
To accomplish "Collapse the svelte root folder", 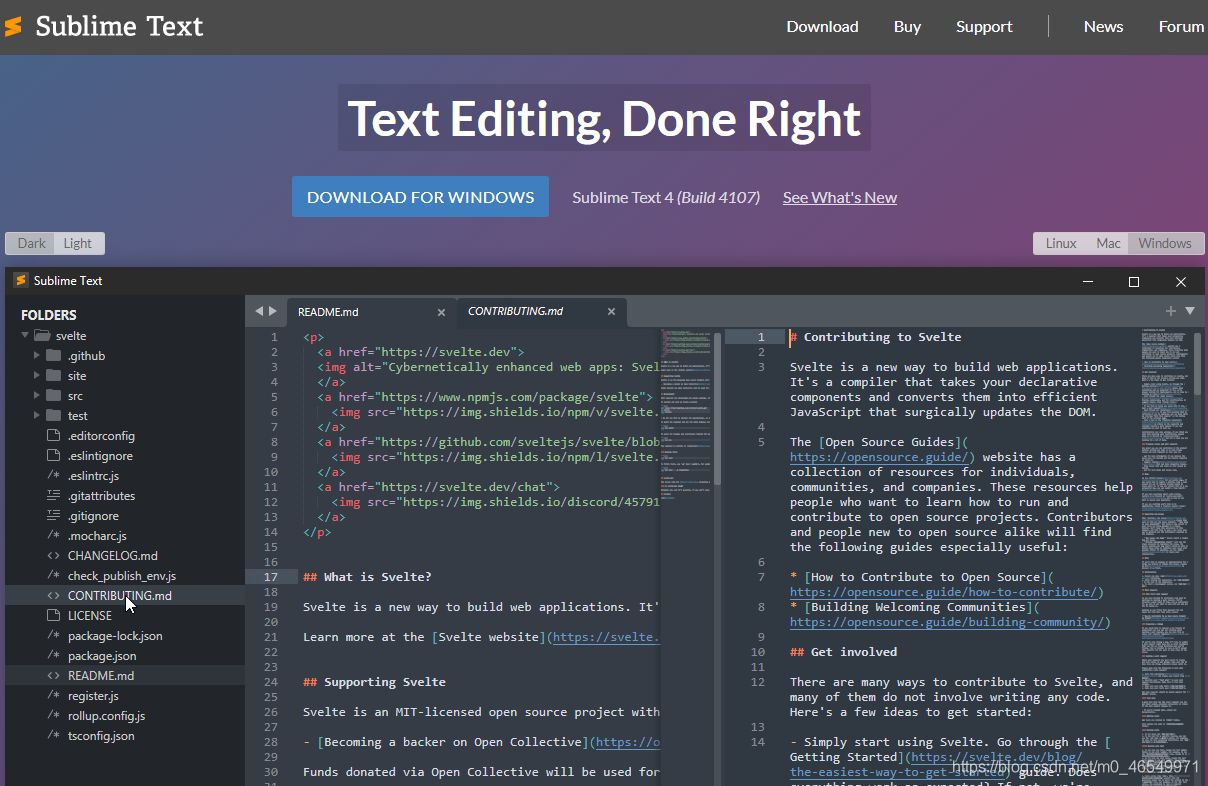I will coord(25,336).
